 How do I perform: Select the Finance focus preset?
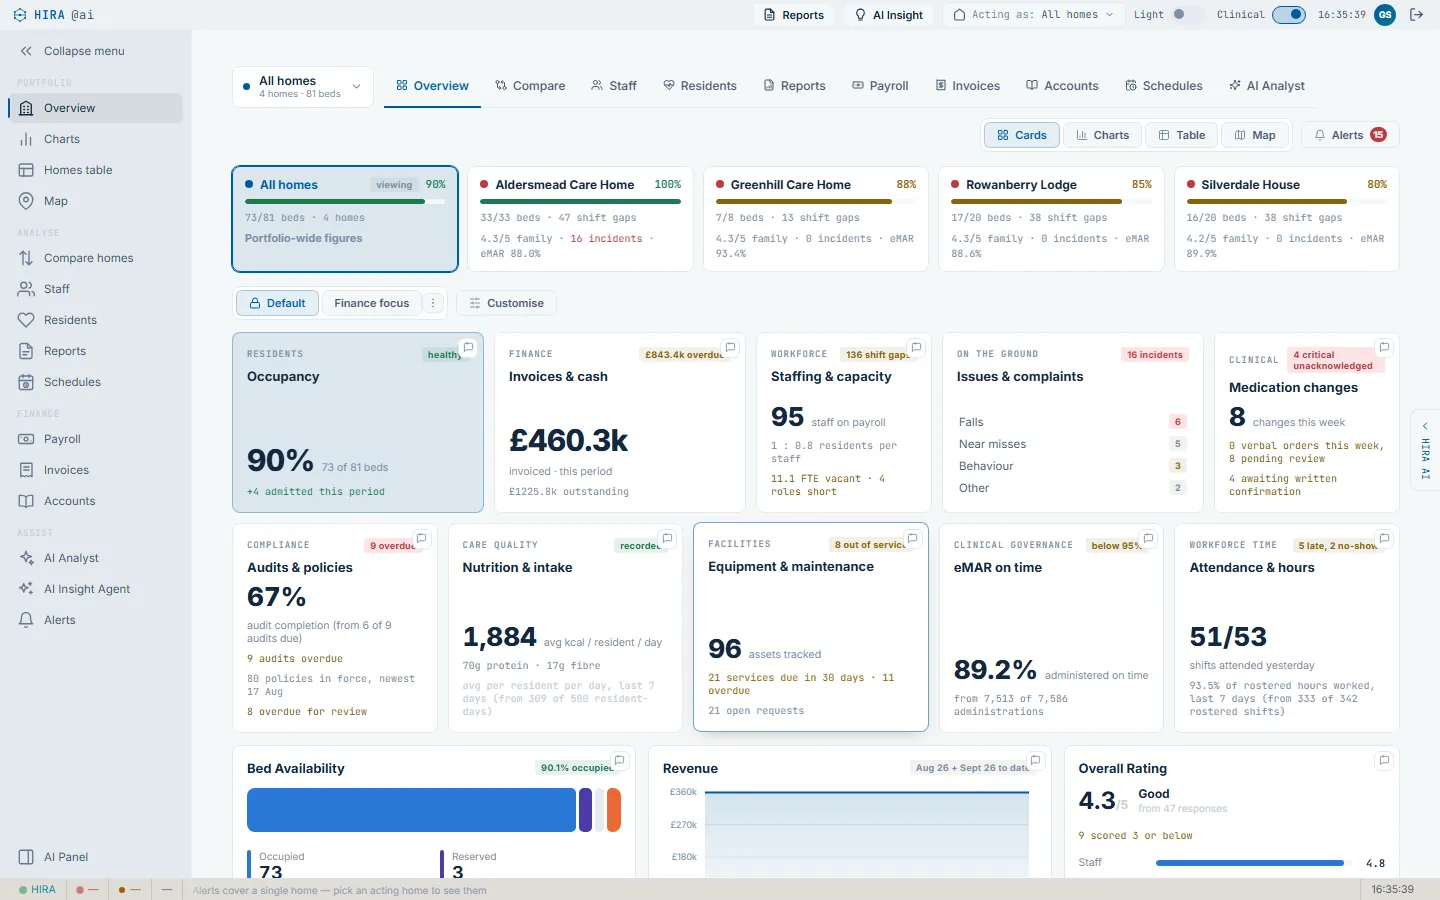372,303
